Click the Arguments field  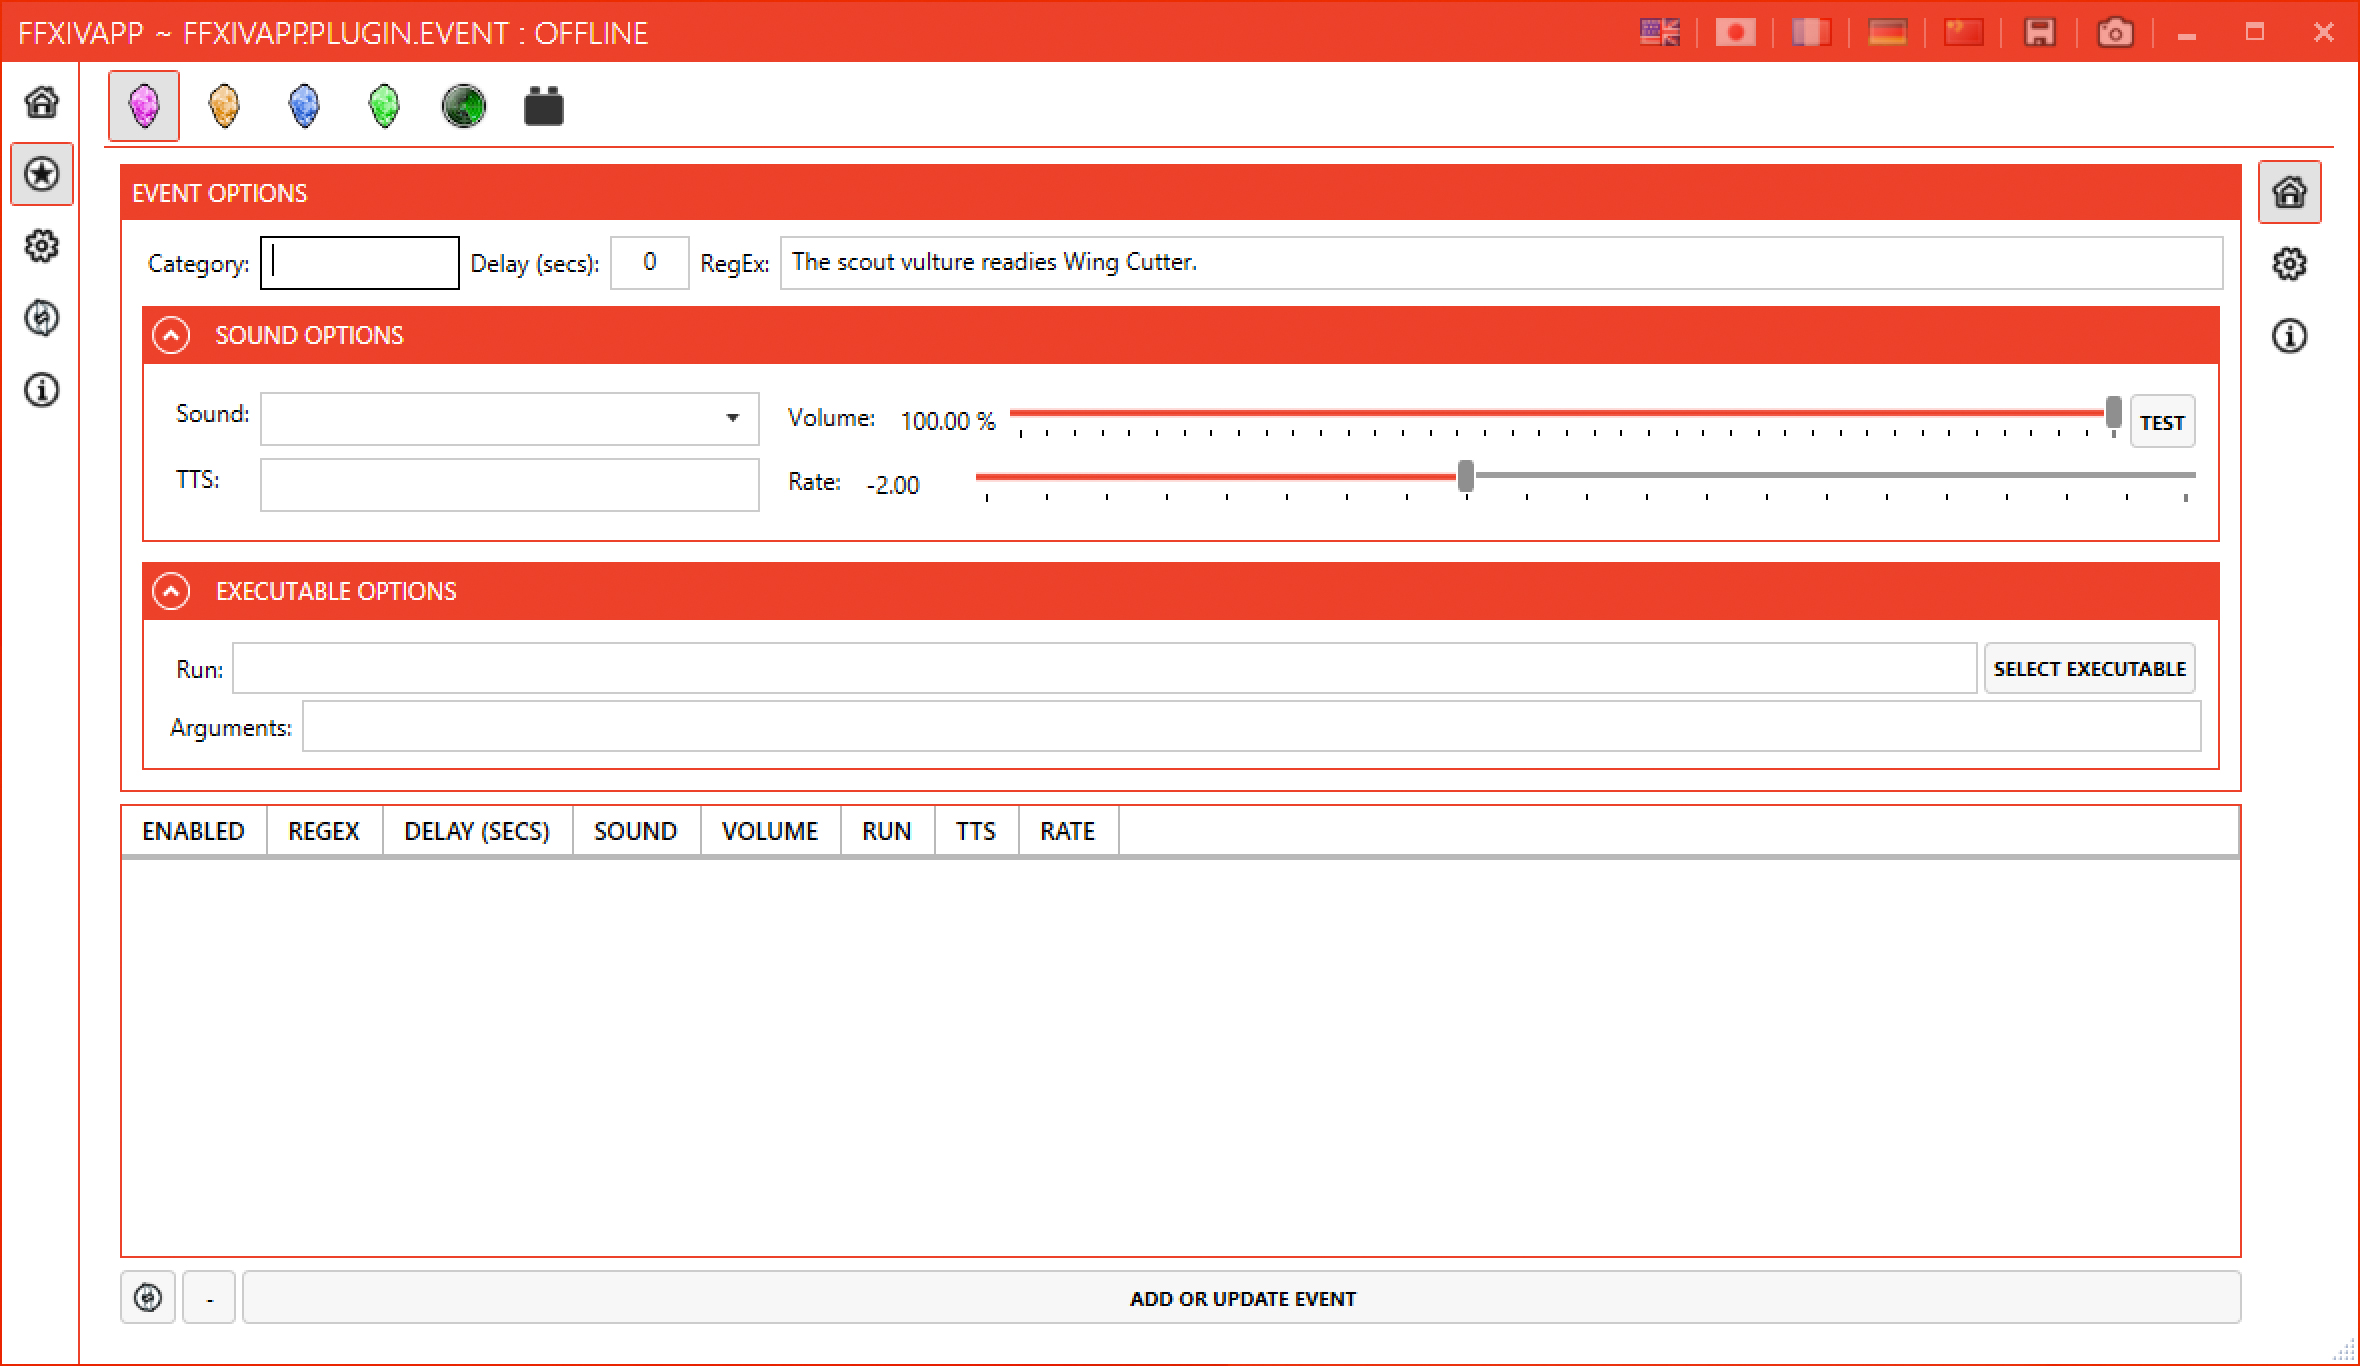click(1251, 726)
